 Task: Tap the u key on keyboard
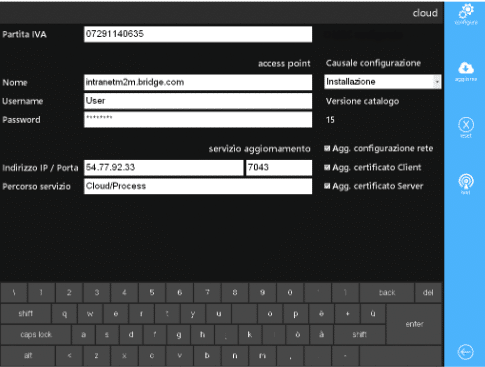point(218,314)
